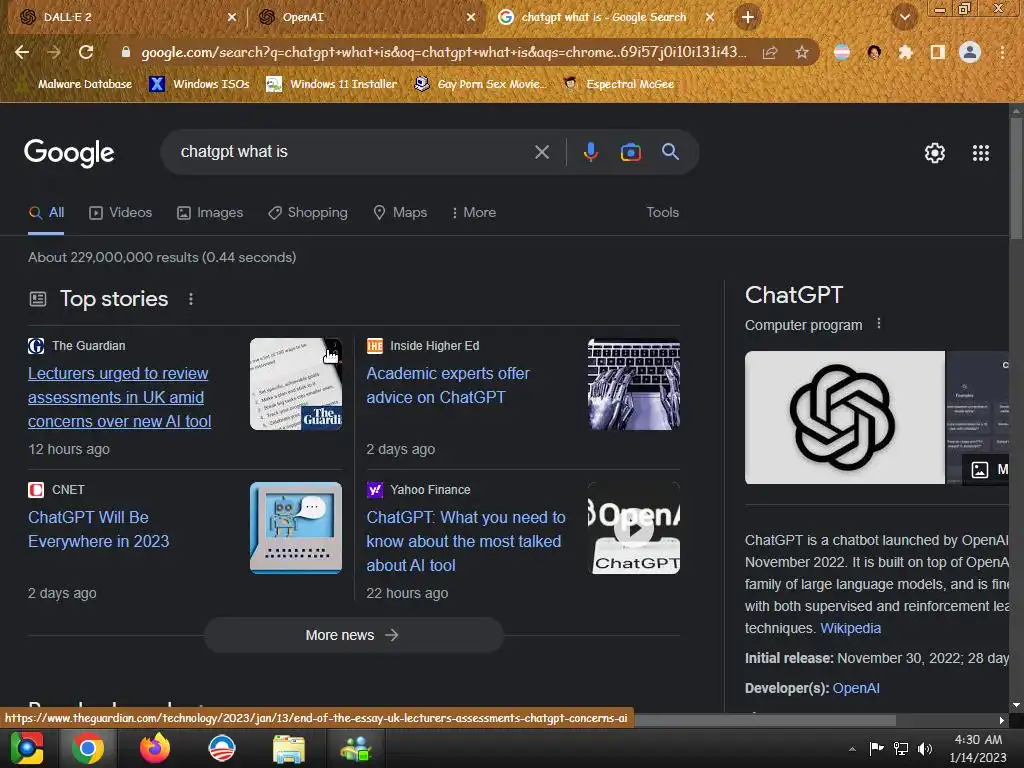Clear the search box with the X
Screen dimensions: 1024x768
(541, 152)
